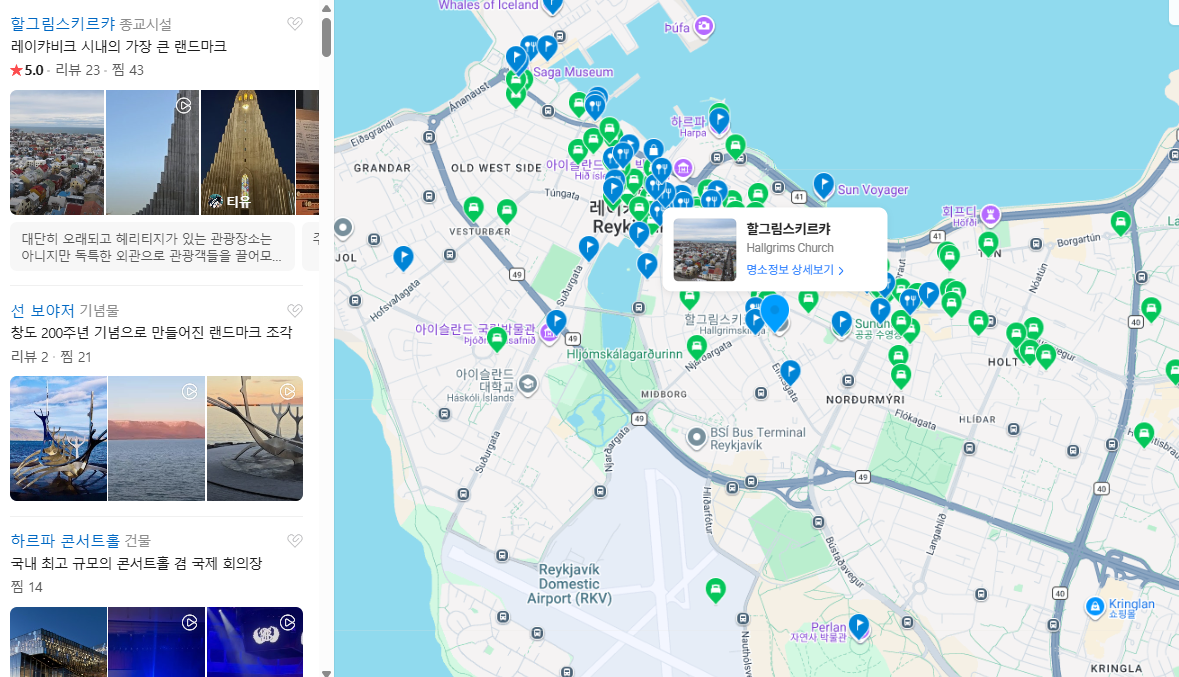Open 명소정보 상세보기 link in map popup
This screenshot has width=1179, height=677.
pos(795,269)
